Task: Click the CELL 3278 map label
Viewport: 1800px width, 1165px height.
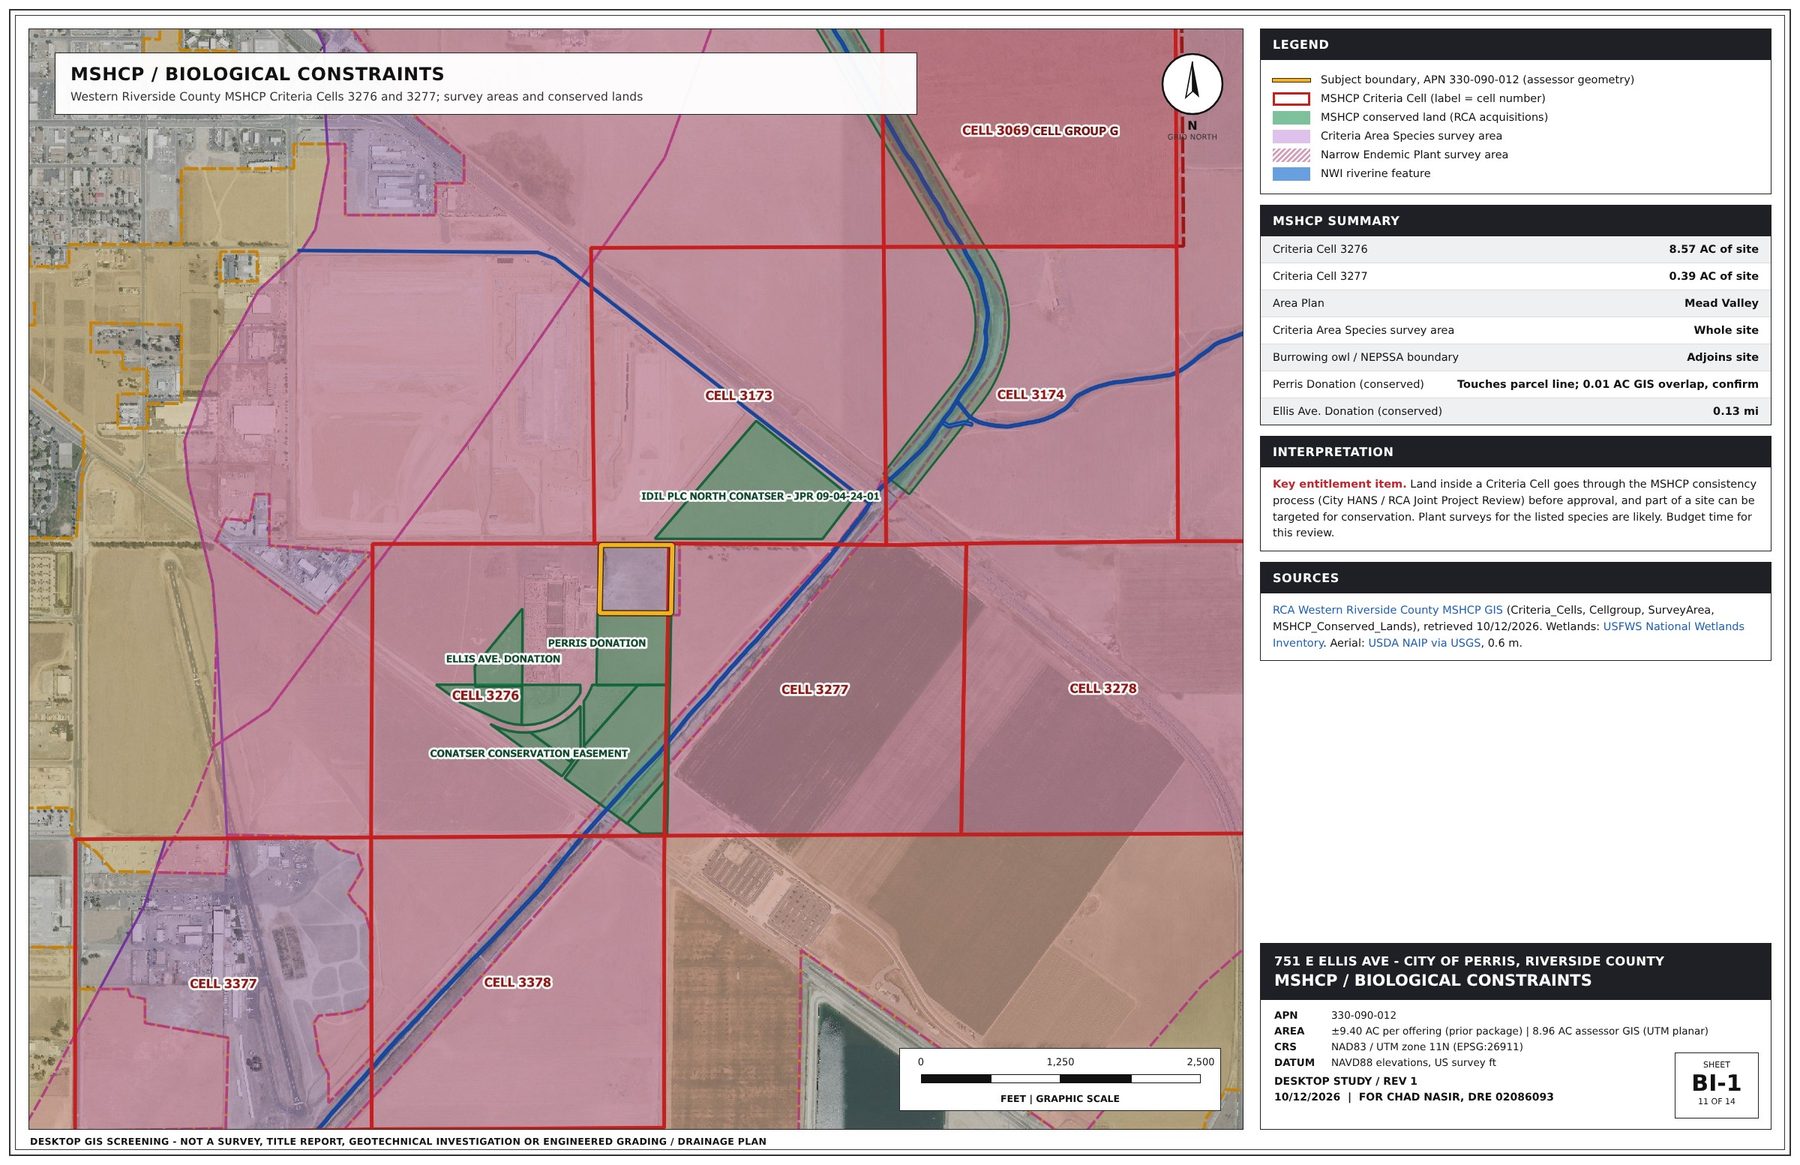Action: (x=1102, y=688)
